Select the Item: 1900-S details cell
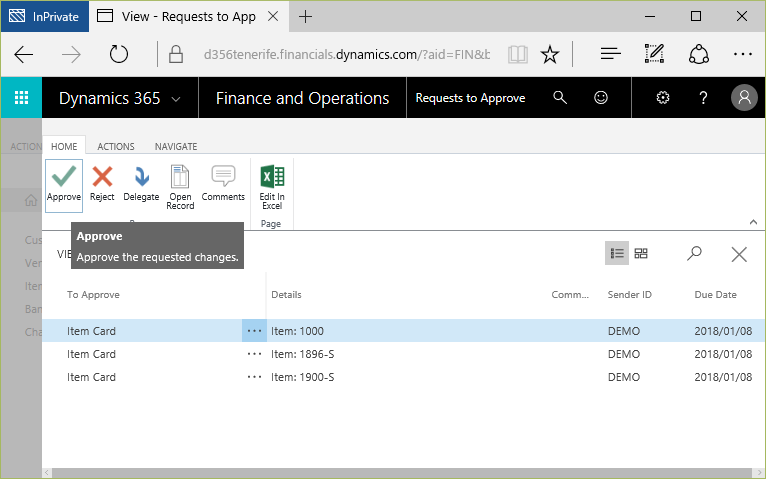Image resolution: width=766 pixels, height=479 pixels. [303, 377]
